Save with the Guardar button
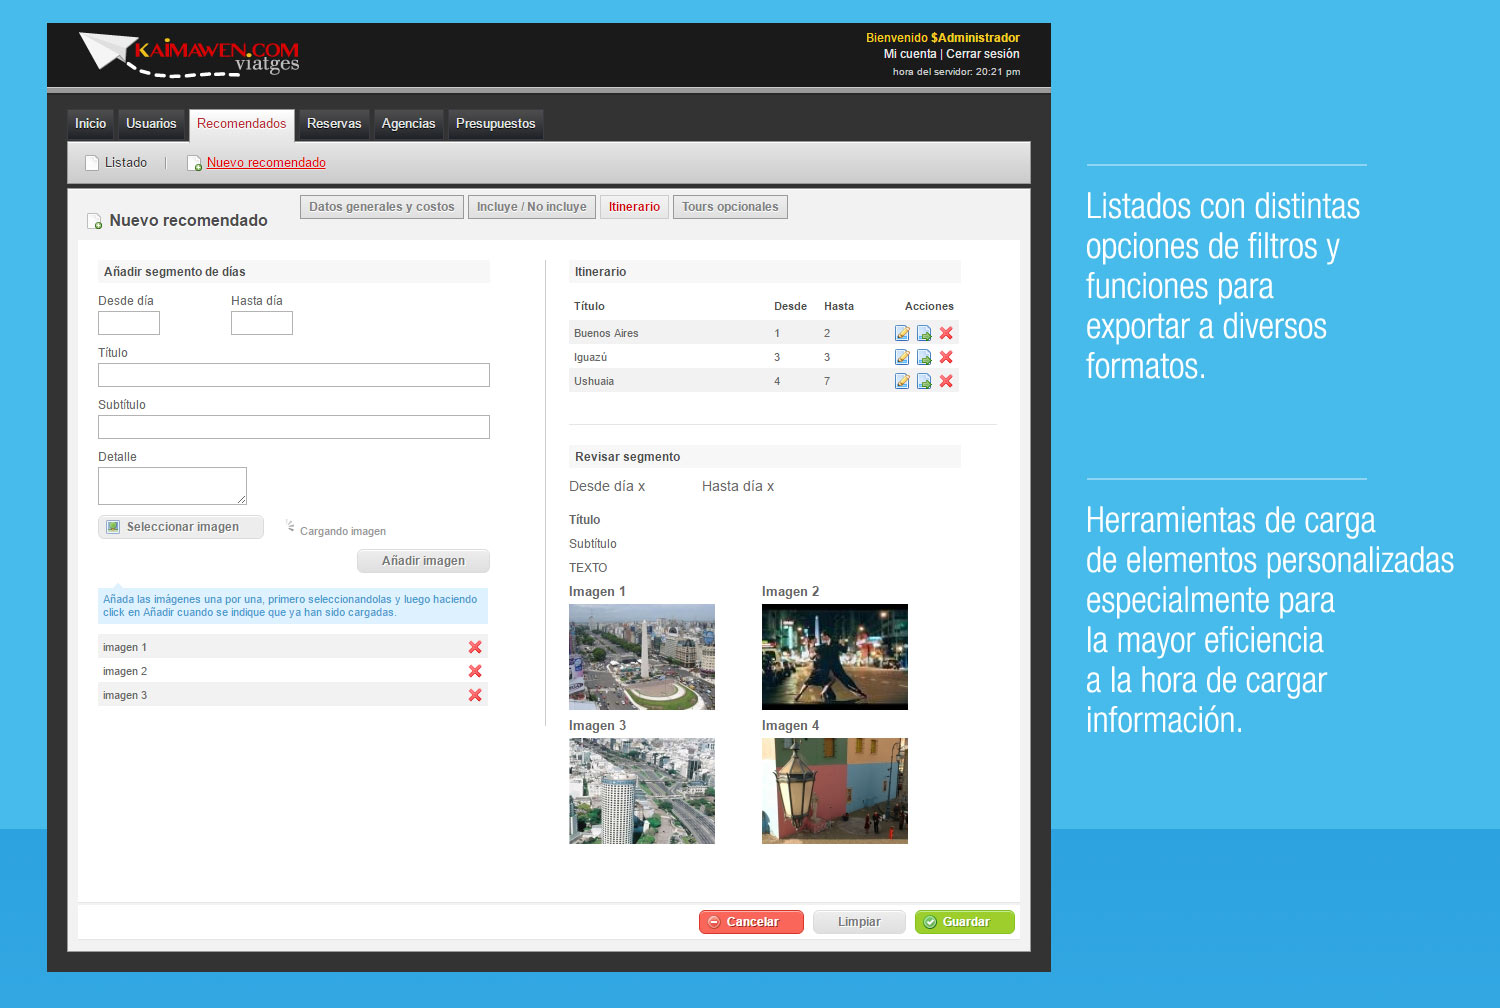1500x1008 pixels. pos(965,922)
